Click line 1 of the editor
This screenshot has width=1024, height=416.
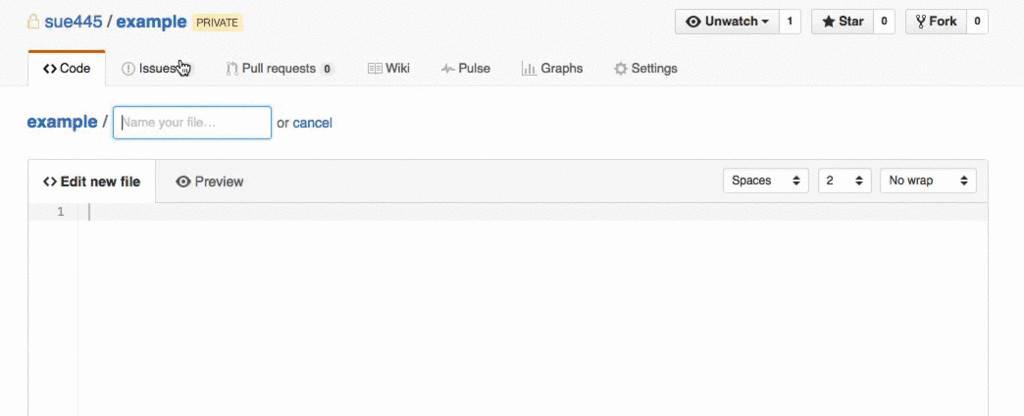(x=533, y=212)
